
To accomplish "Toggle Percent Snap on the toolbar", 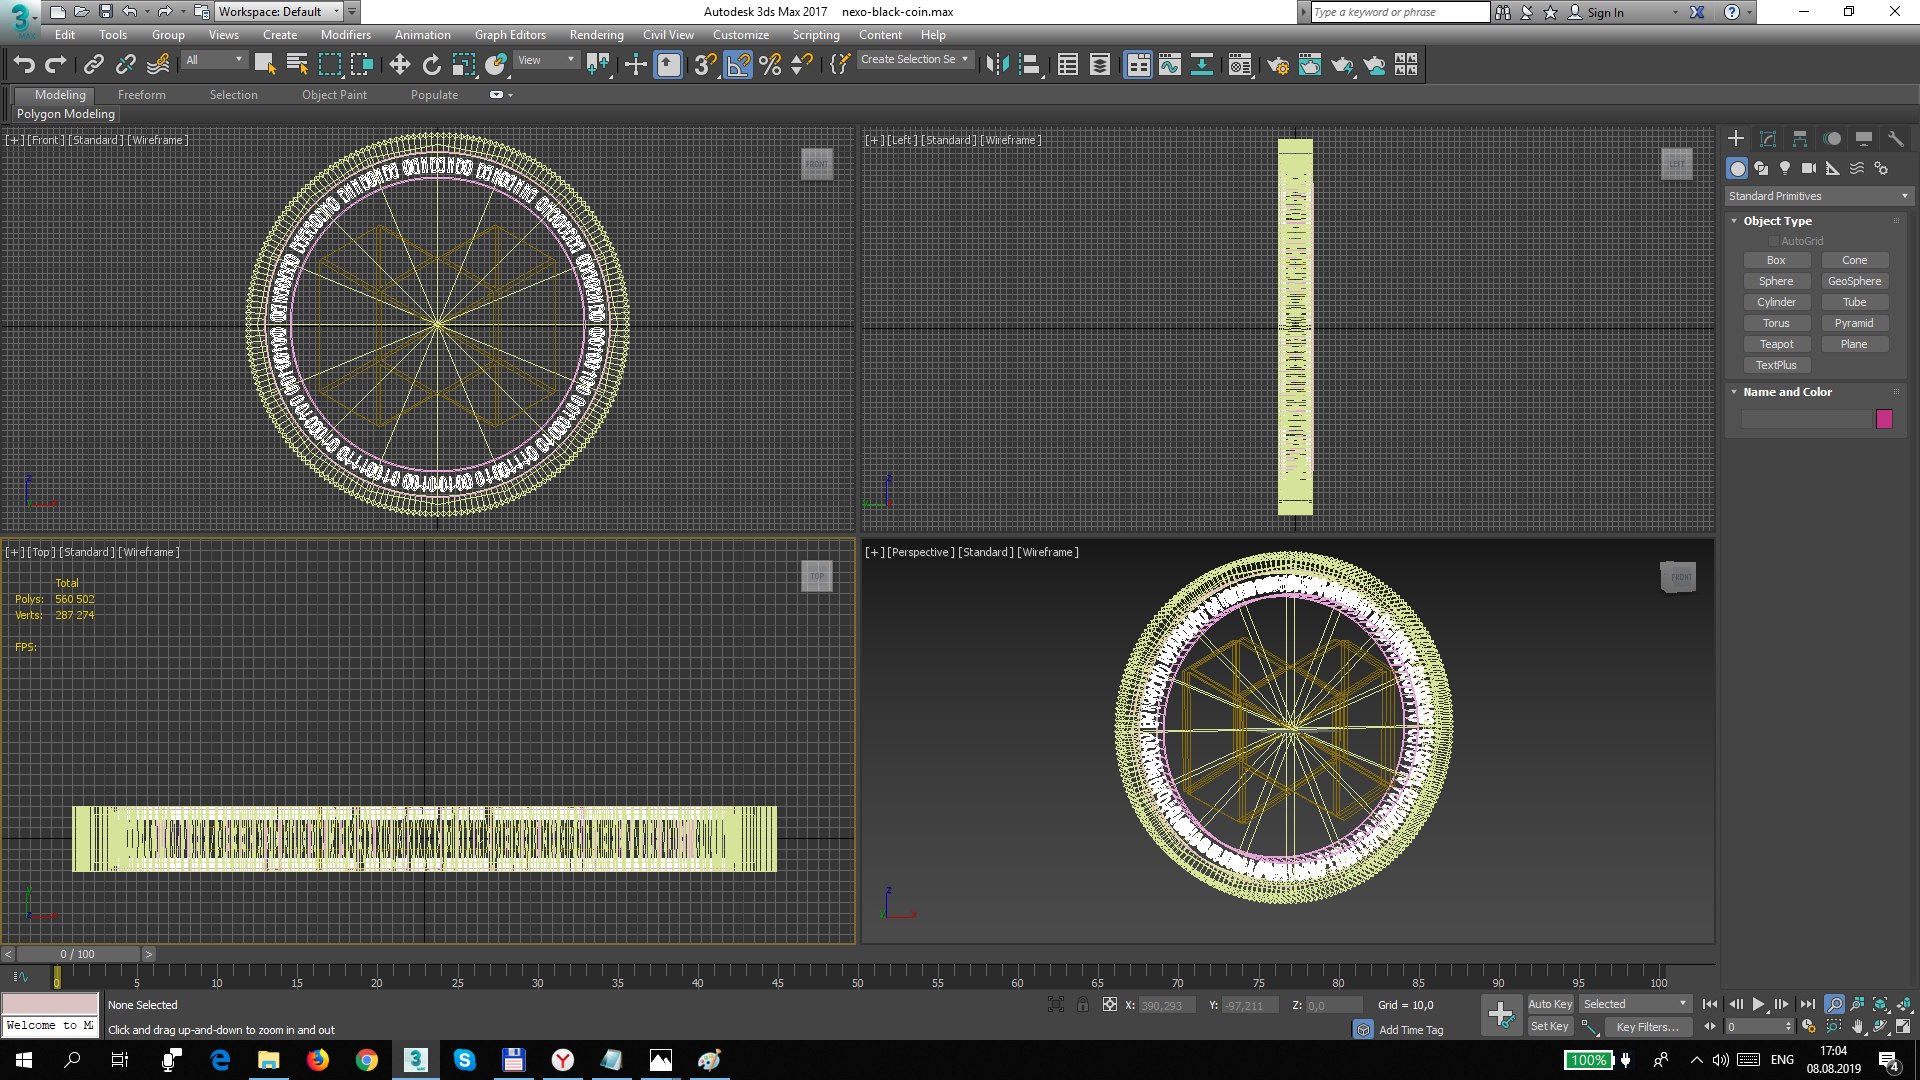I will (770, 65).
